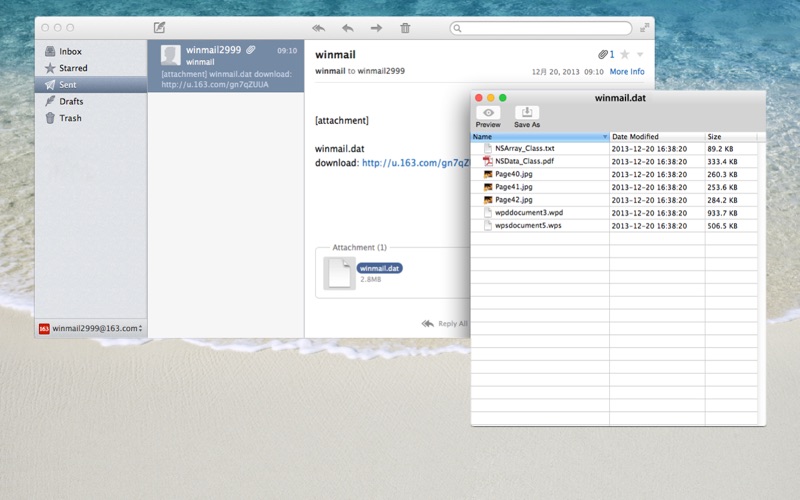The width and height of the screenshot is (800, 500).
Task: Click Reply All below the message
Action: (444, 323)
